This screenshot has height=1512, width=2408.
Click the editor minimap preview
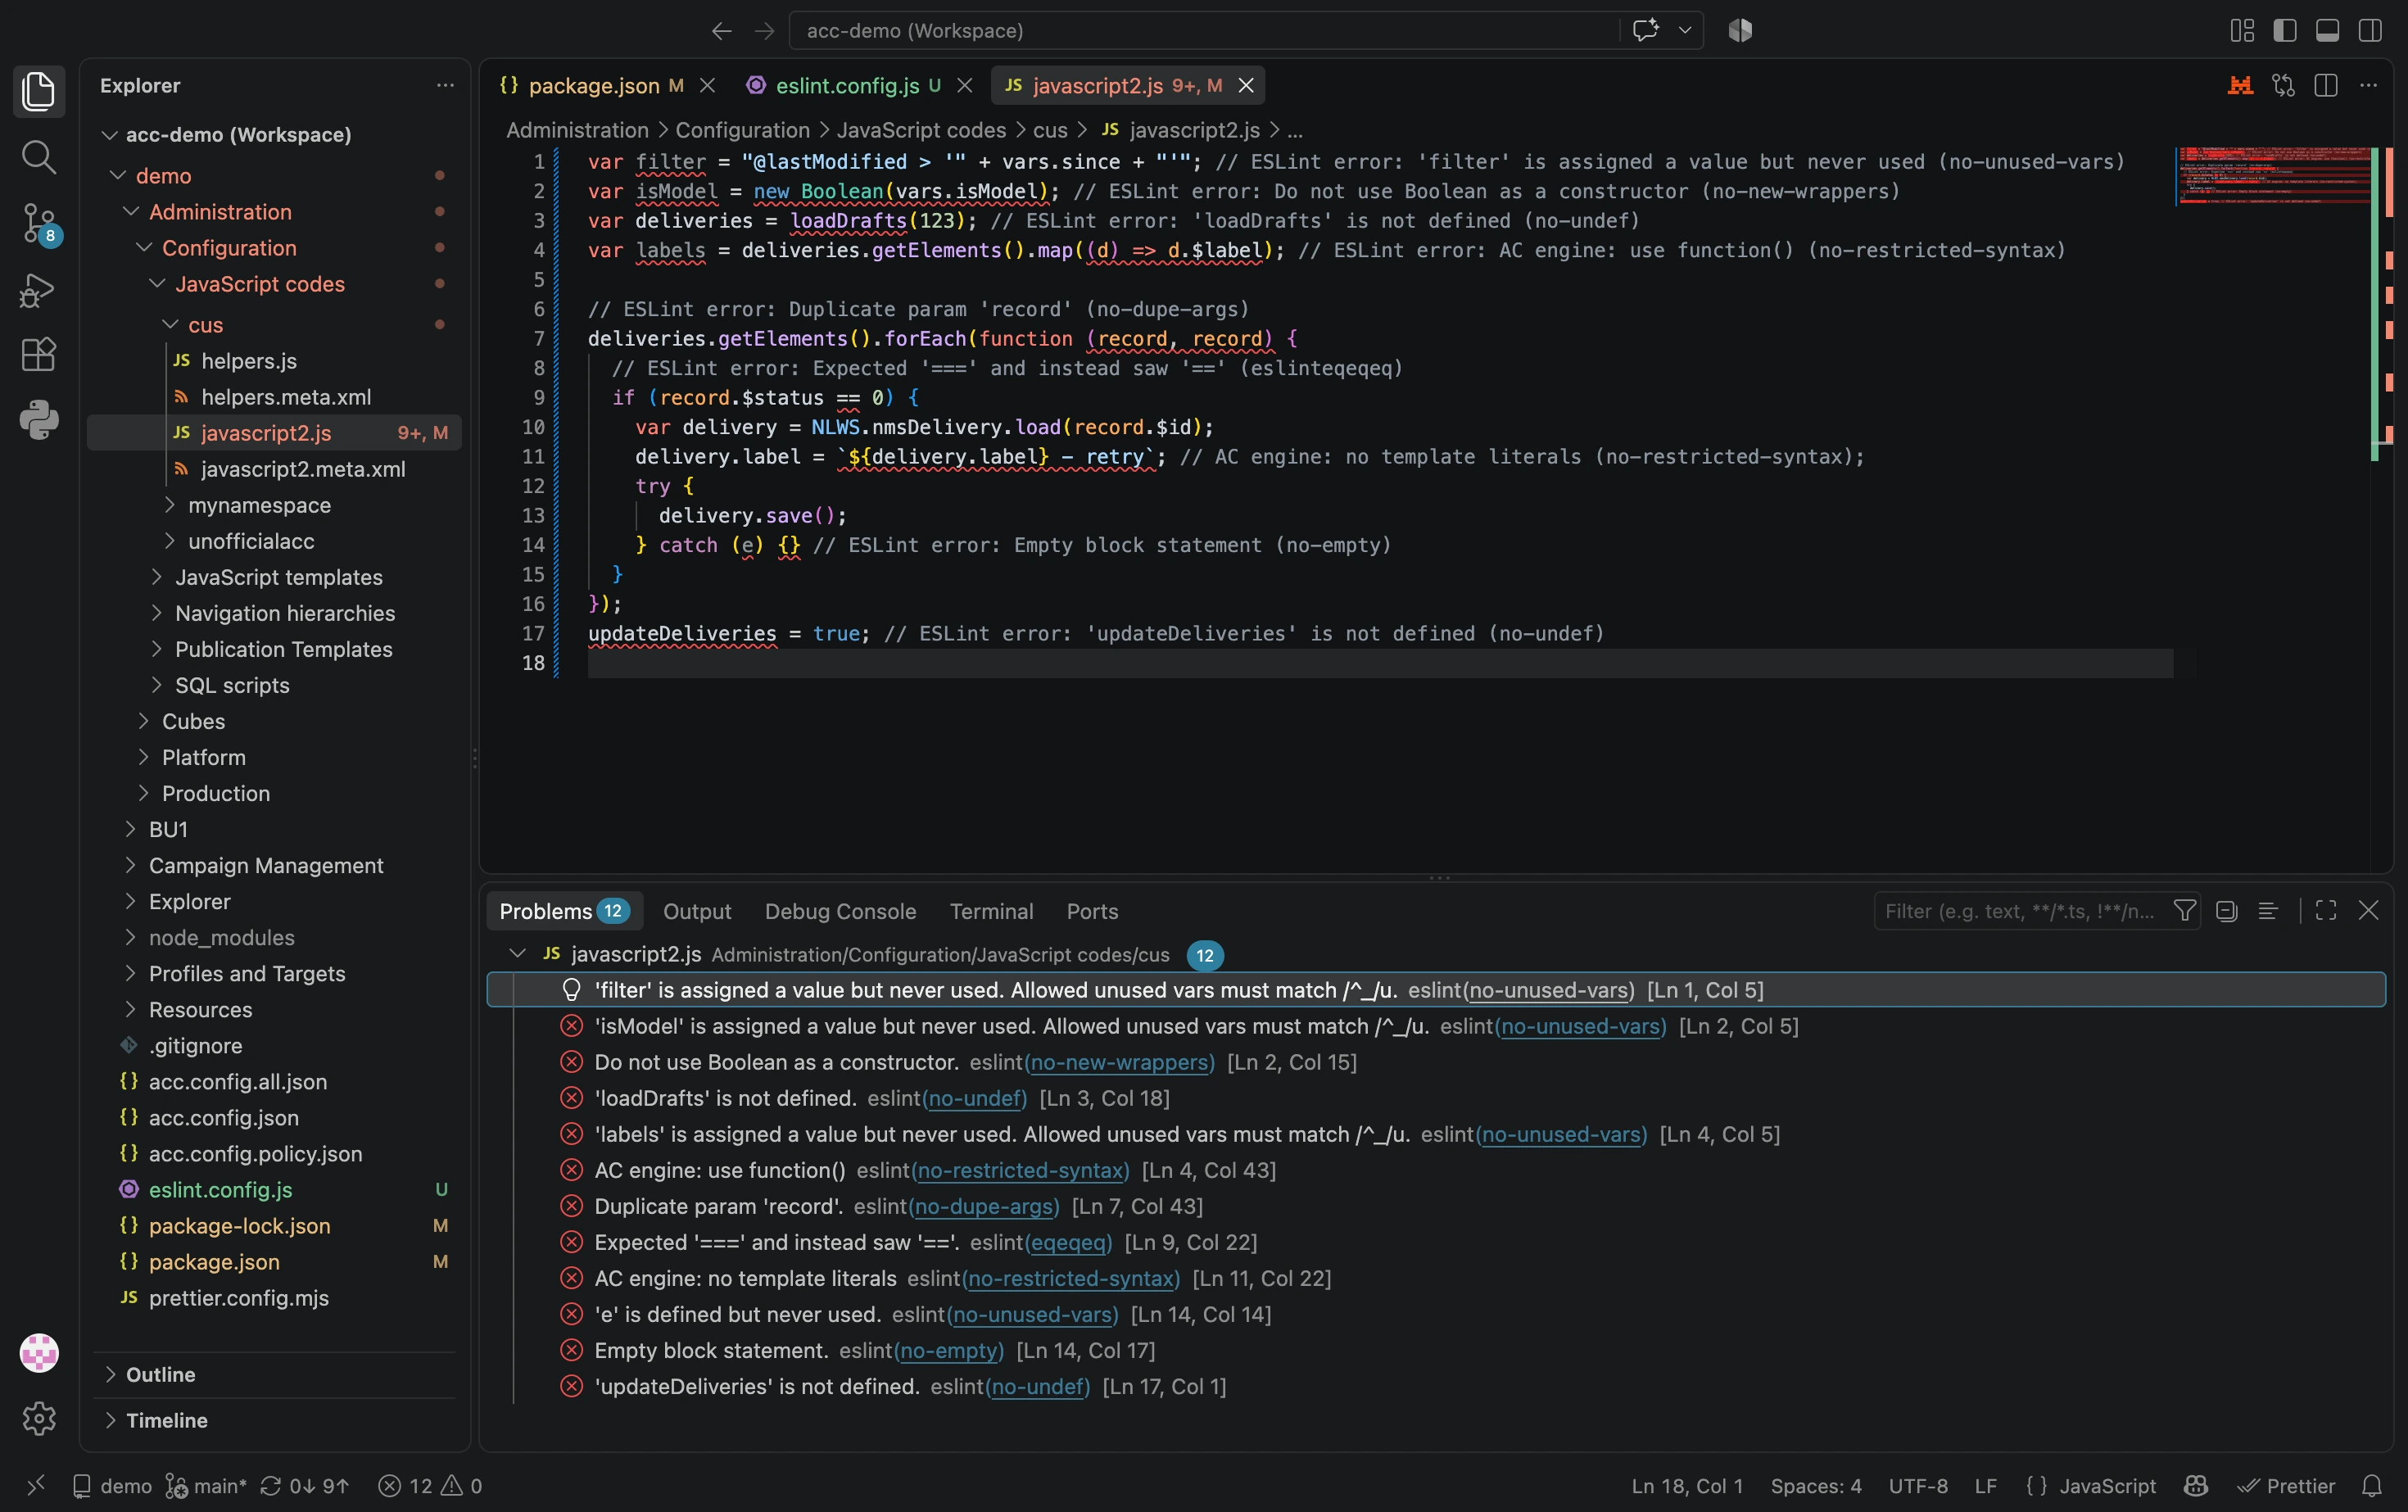(x=2273, y=176)
